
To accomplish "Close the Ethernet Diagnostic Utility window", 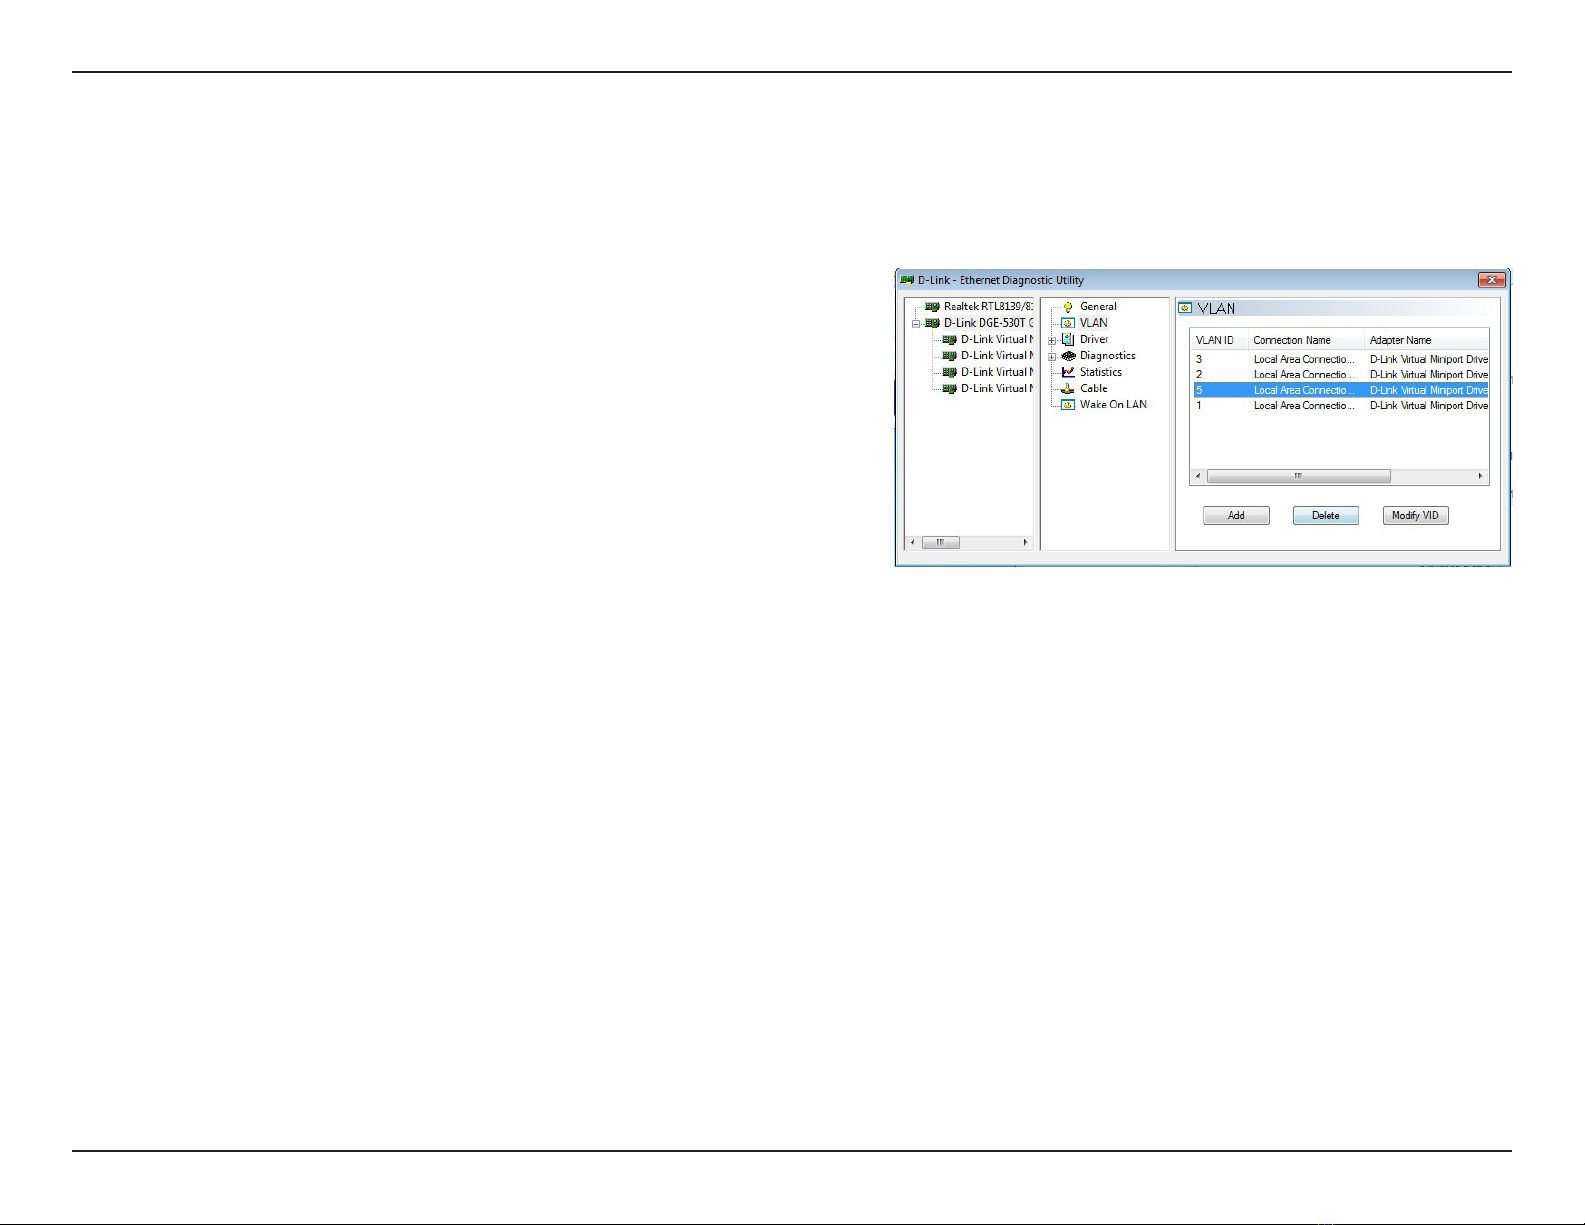I will click(x=1491, y=280).
